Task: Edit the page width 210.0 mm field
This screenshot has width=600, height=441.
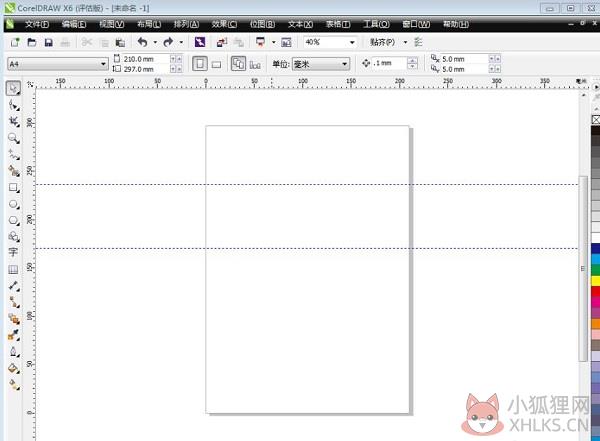Action: [x=145, y=59]
